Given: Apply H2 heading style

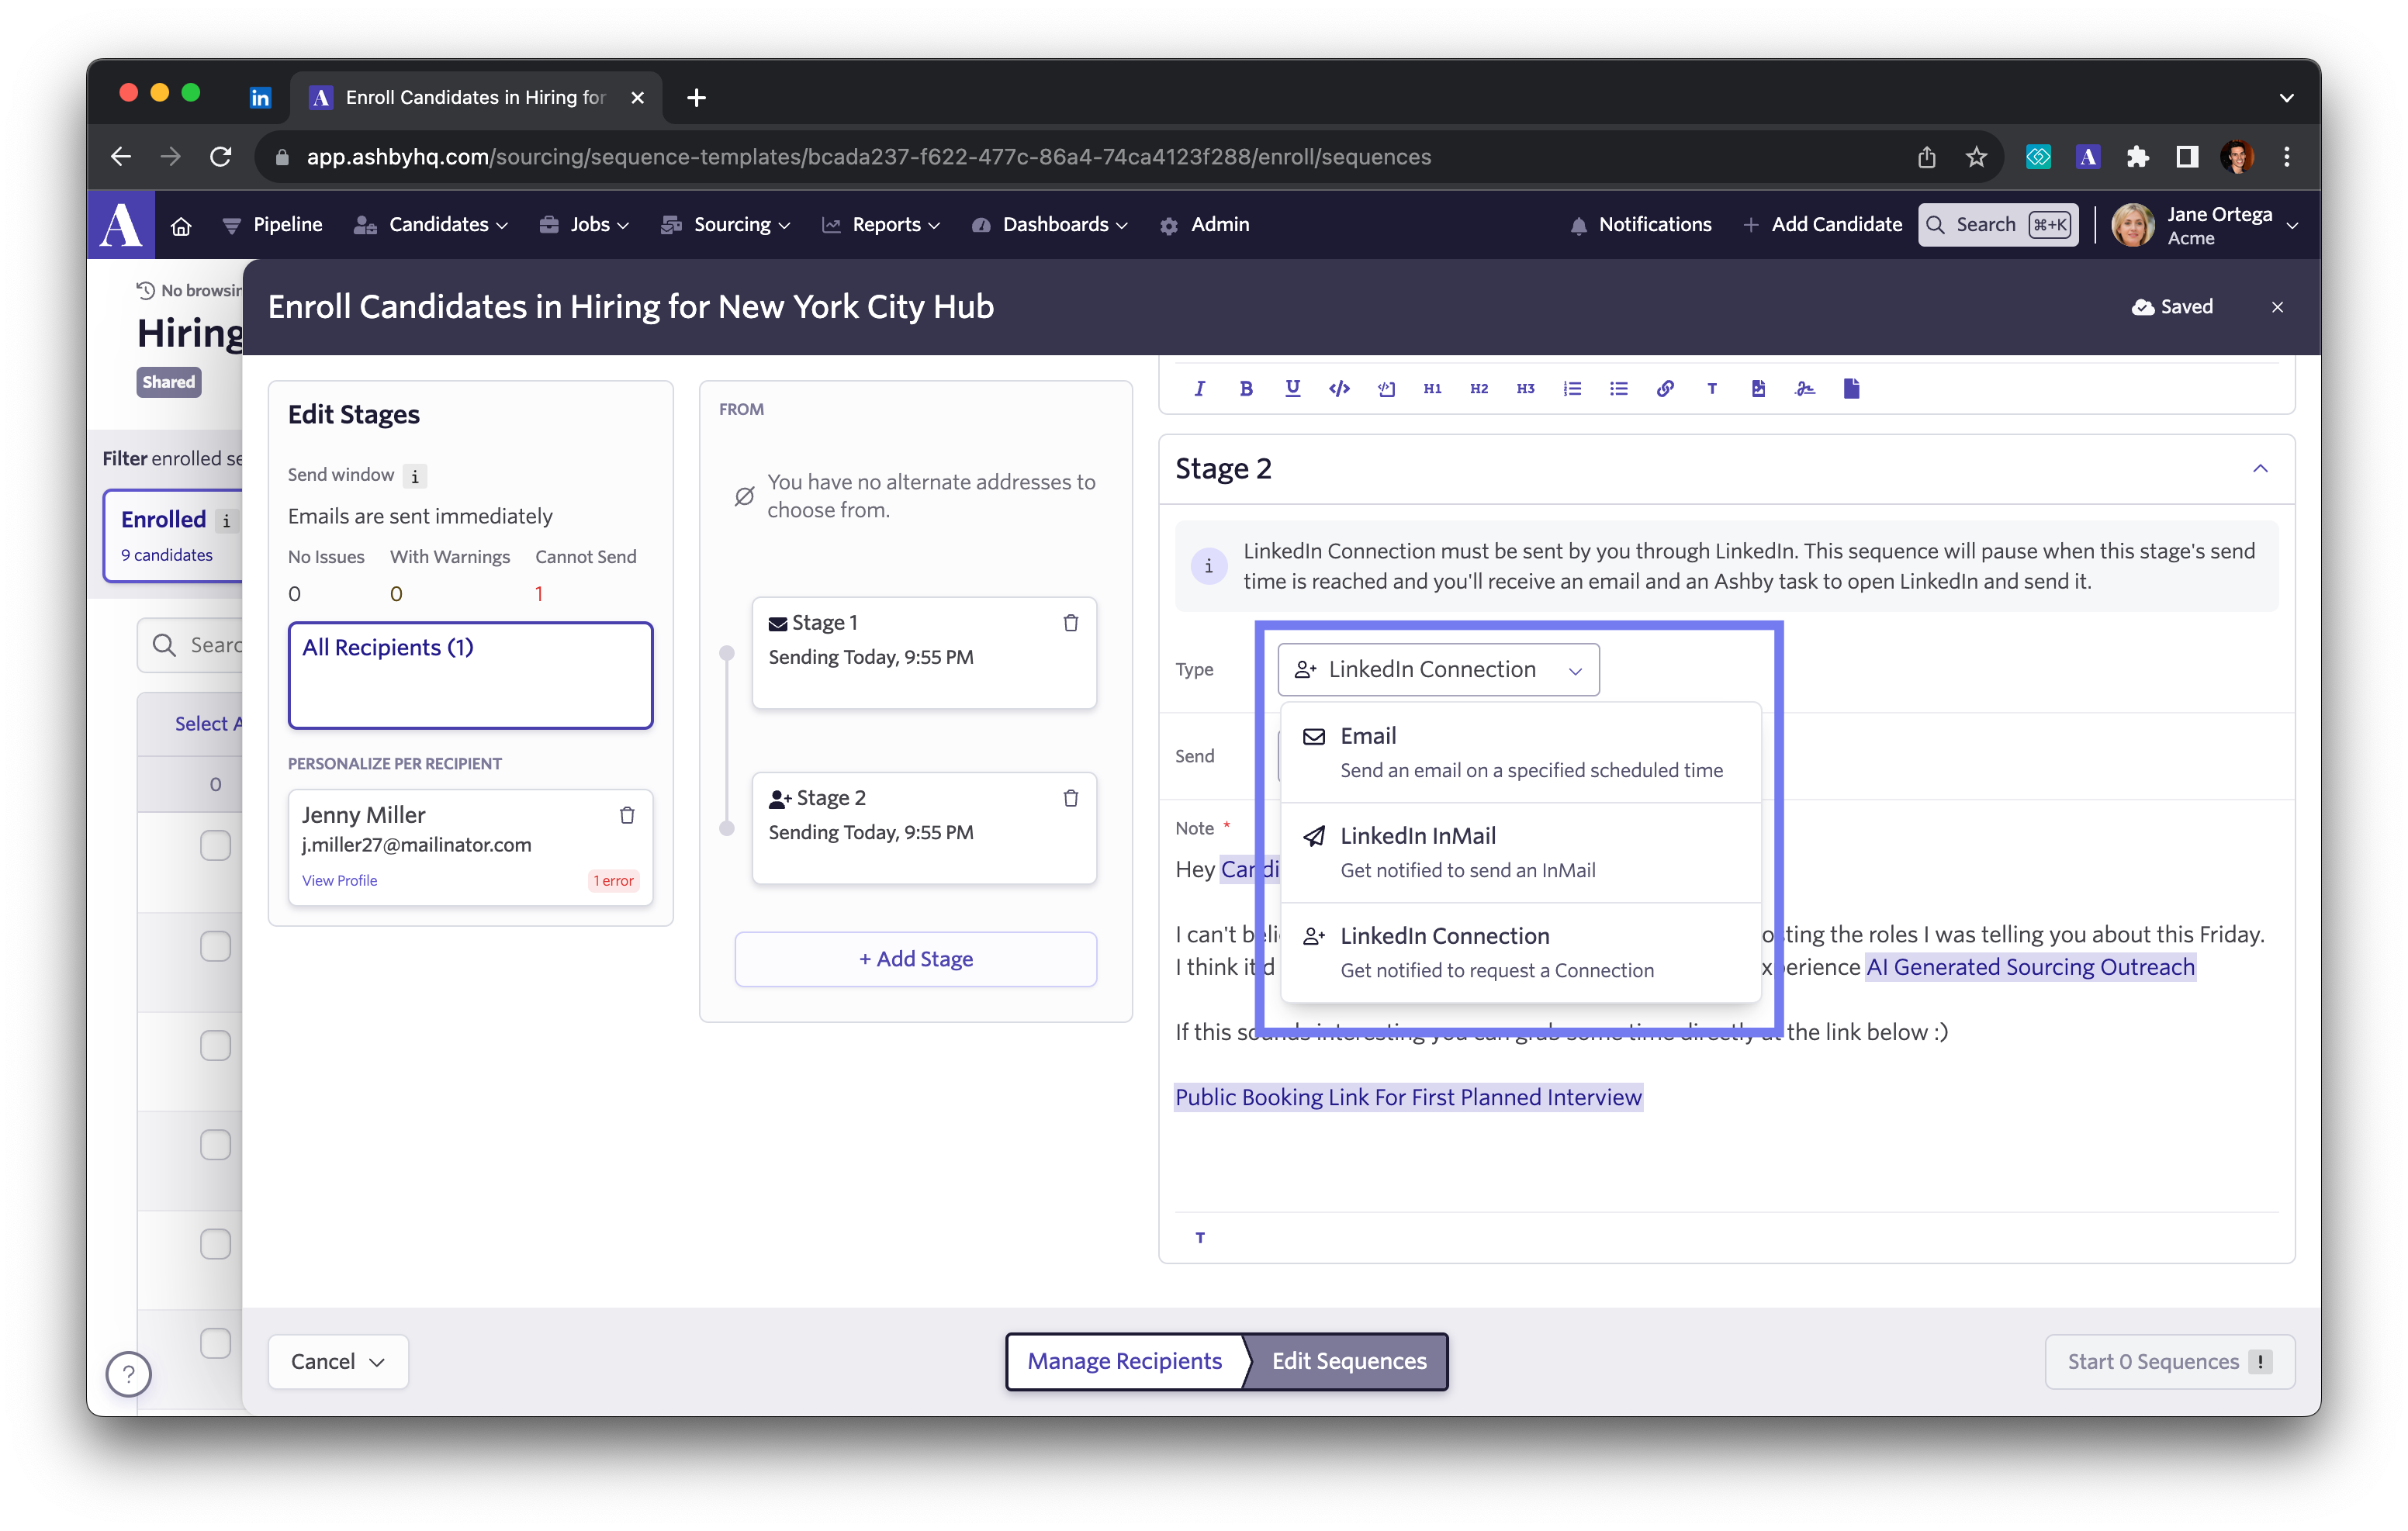Looking at the screenshot, I should tap(1478, 389).
